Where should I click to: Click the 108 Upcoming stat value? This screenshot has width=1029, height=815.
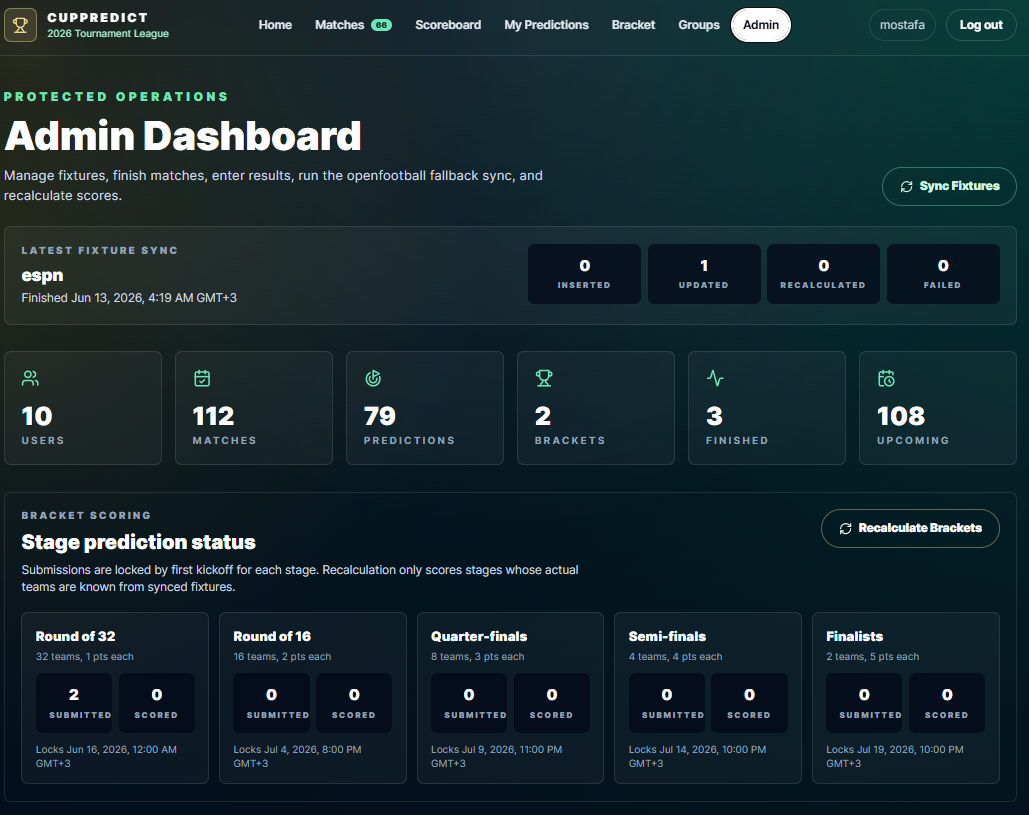pyautogui.click(x=901, y=416)
